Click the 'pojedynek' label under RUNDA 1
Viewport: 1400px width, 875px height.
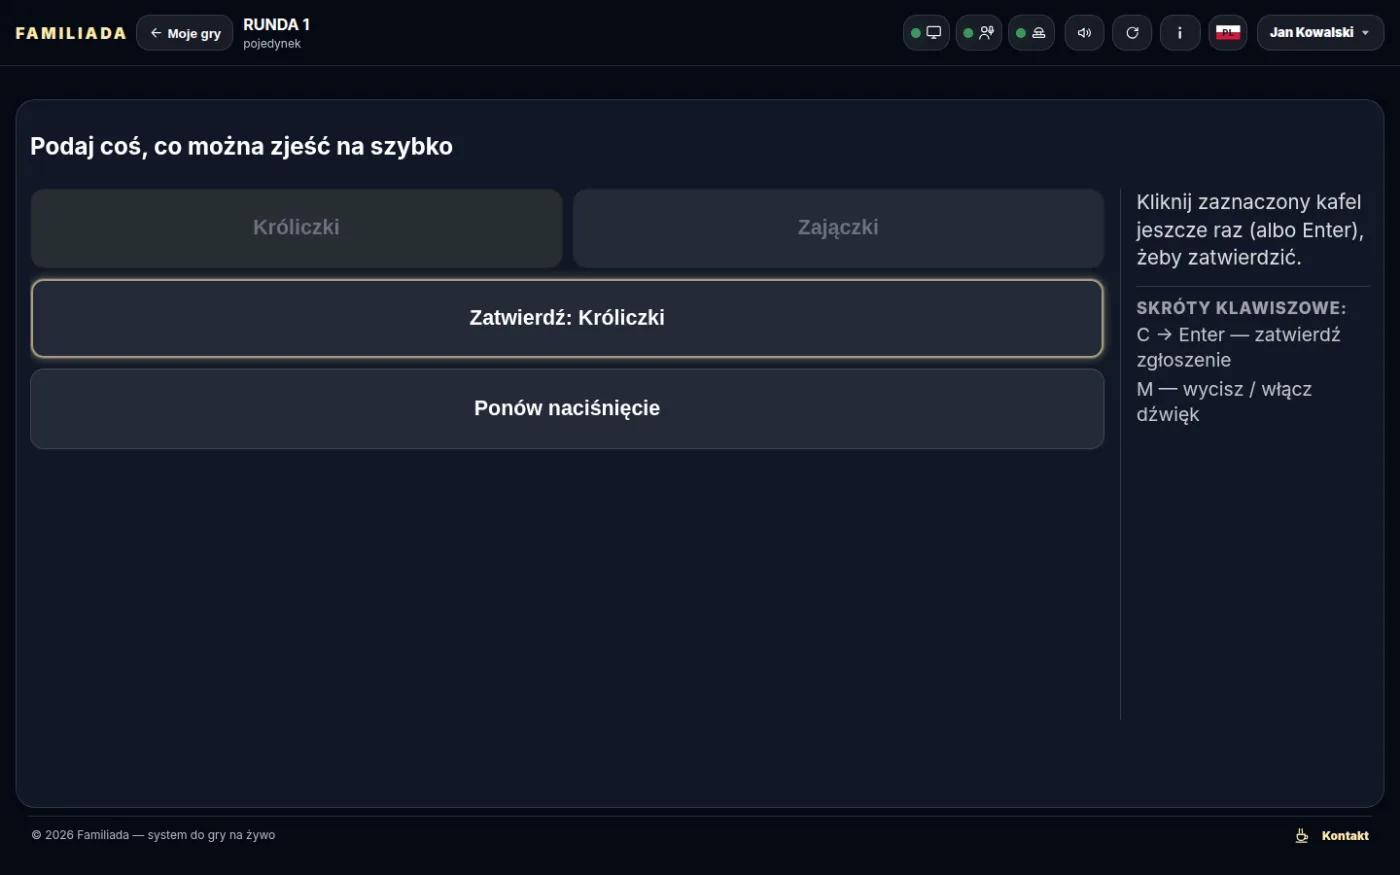pyautogui.click(x=272, y=44)
